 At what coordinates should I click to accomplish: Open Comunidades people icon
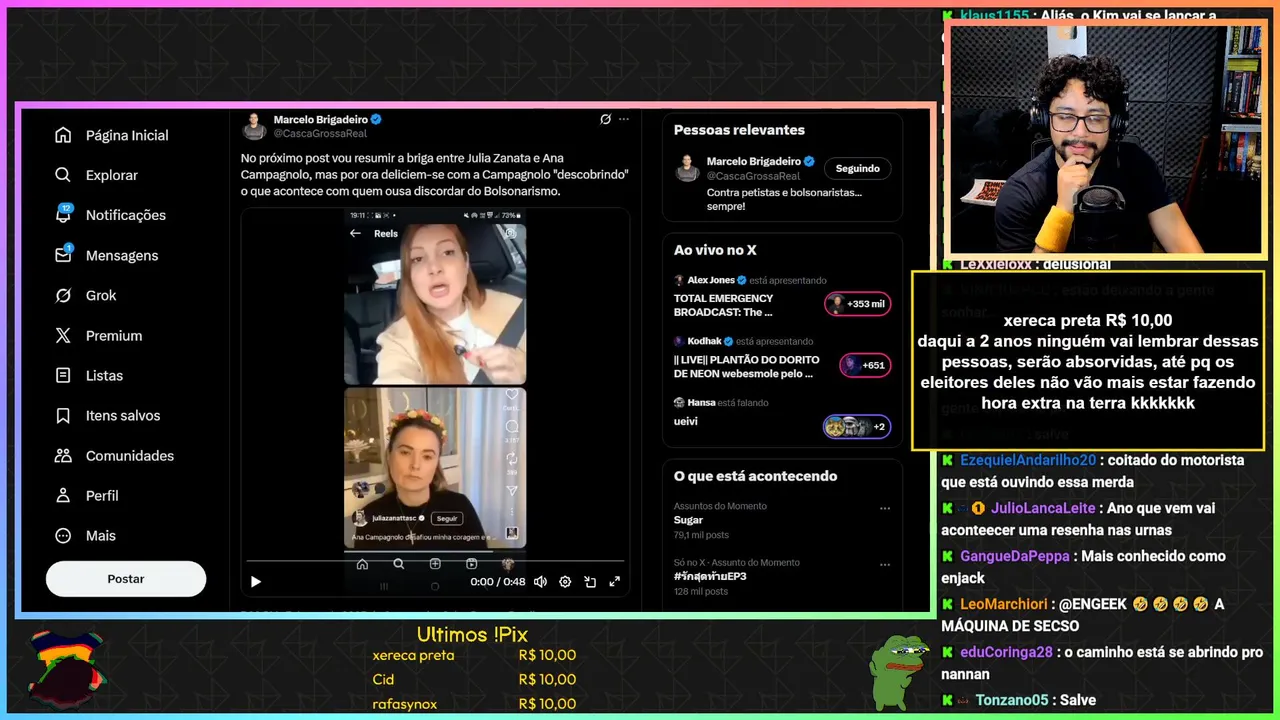pos(63,455)
